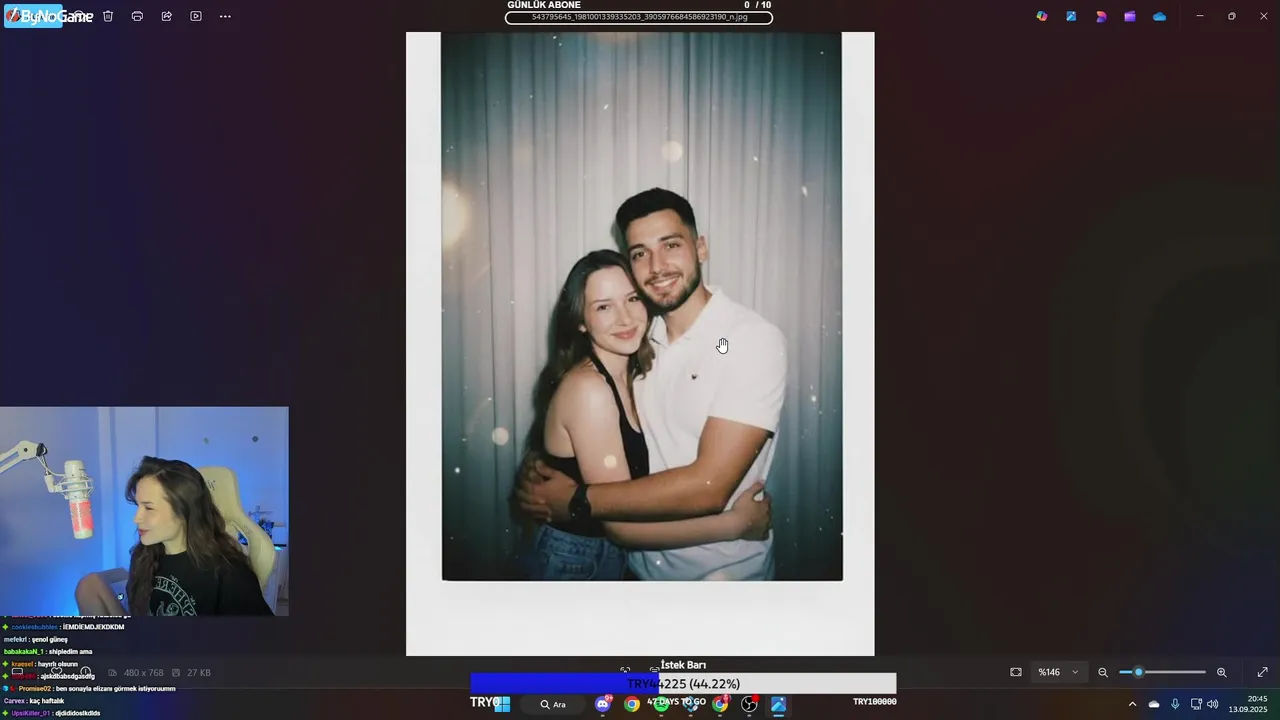This screenshot has height=720, width=1280.
Task: Show hidden system tray icons chevron
Action: (1132, 704)
